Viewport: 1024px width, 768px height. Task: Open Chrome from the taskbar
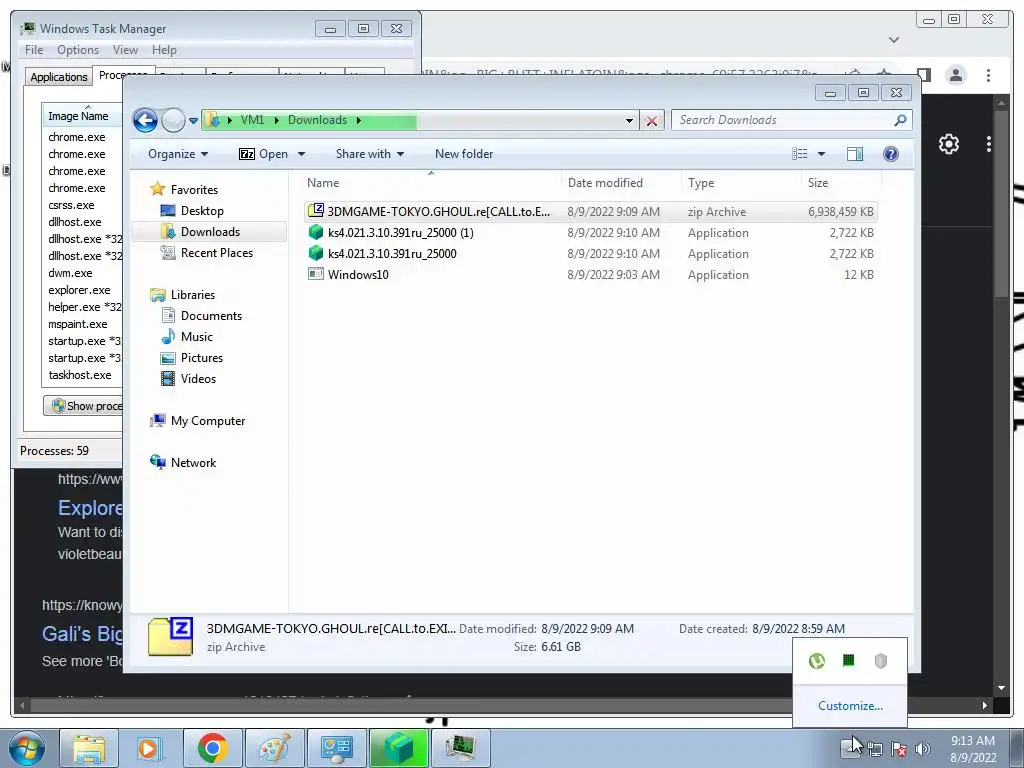click(213, 748)
